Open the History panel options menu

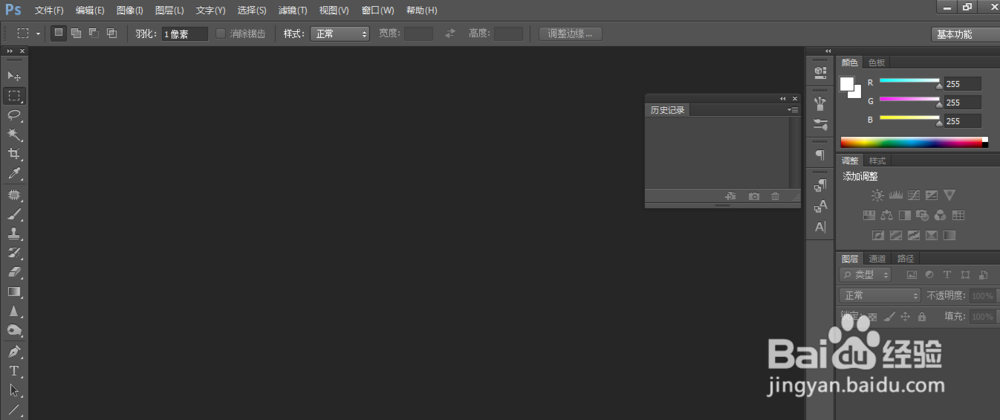pos(793,110)
